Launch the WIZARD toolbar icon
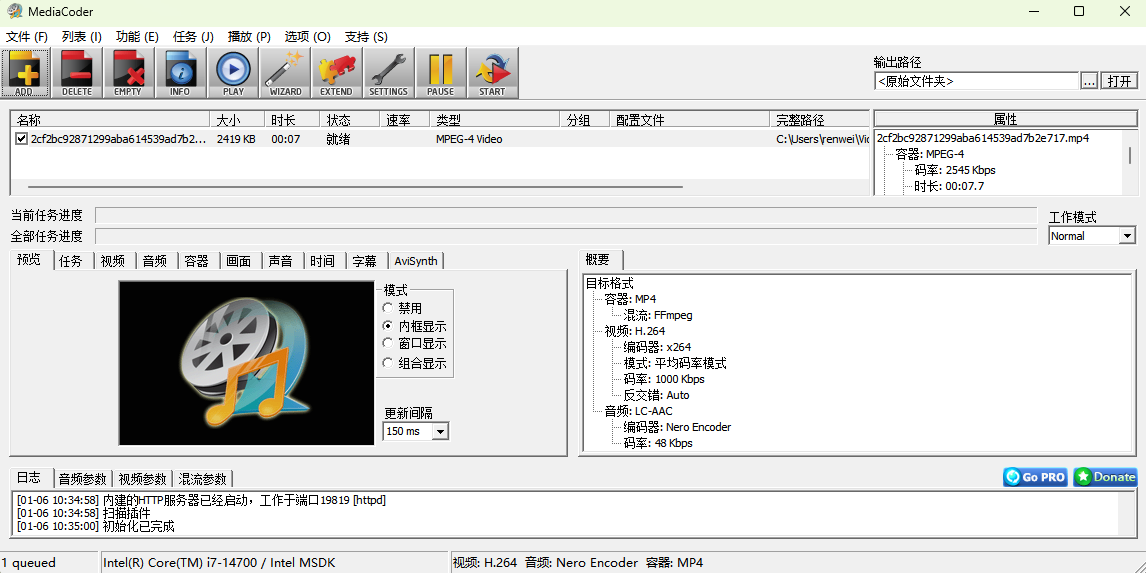The height and width of the screenshot is (573, 1146). (285, 72)
